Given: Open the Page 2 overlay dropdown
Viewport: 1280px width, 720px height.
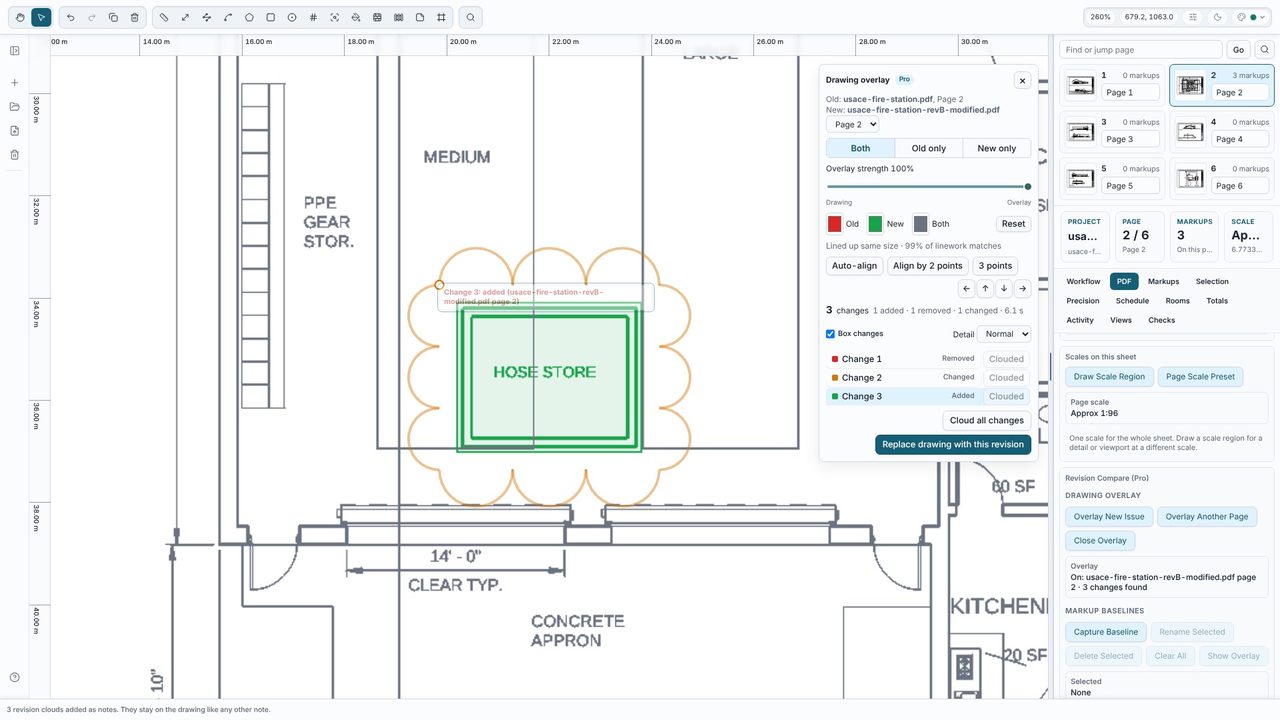Looking at the screenshot, I should (x=852, y=124).
